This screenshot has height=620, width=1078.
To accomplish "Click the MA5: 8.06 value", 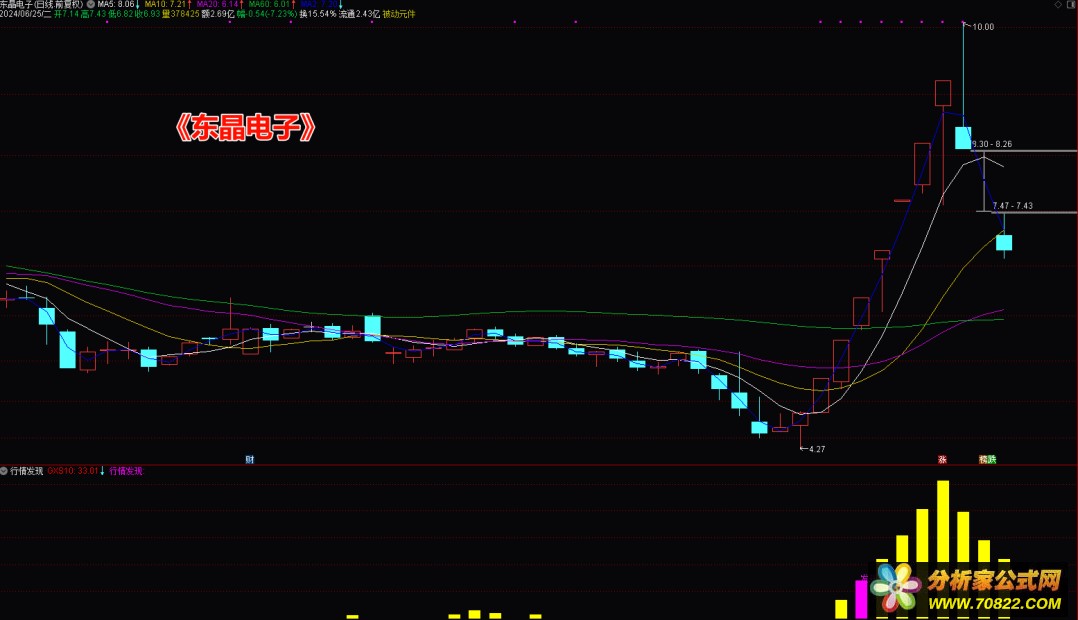I will coord(116,4).
